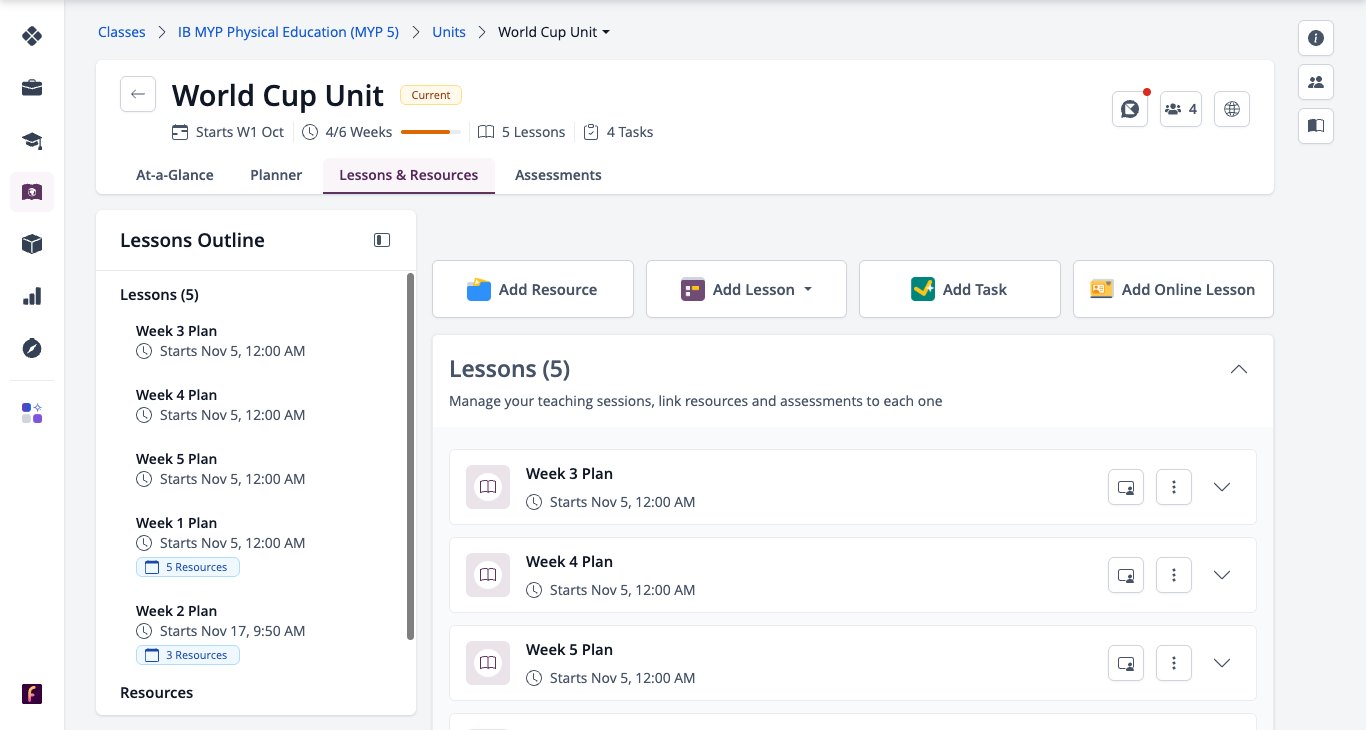The height and width of the screenshot is (730, 1366).
Task: Toggle the Lessons Outline panel collapse icon
Action: point(382,240)
